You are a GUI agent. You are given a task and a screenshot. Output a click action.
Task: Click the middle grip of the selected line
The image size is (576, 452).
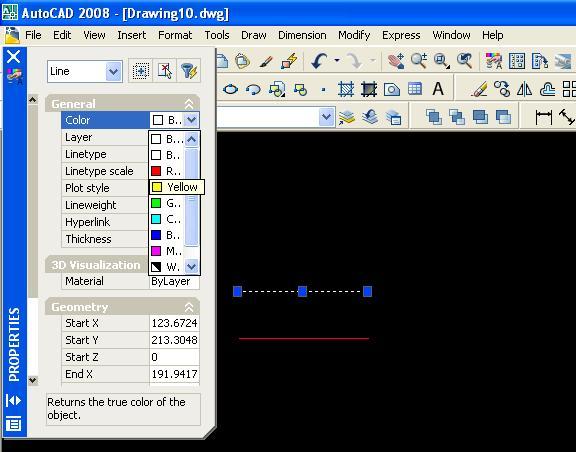click(x=302, y=291)
